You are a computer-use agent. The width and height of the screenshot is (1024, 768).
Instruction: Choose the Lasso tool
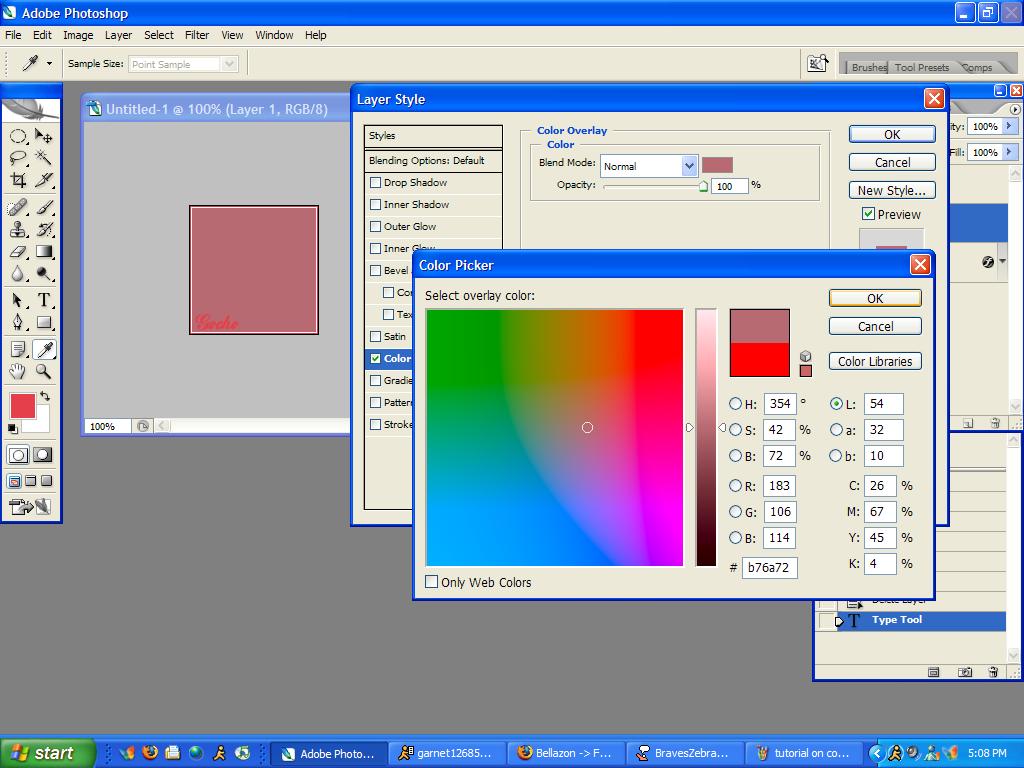tap(18, 158)
